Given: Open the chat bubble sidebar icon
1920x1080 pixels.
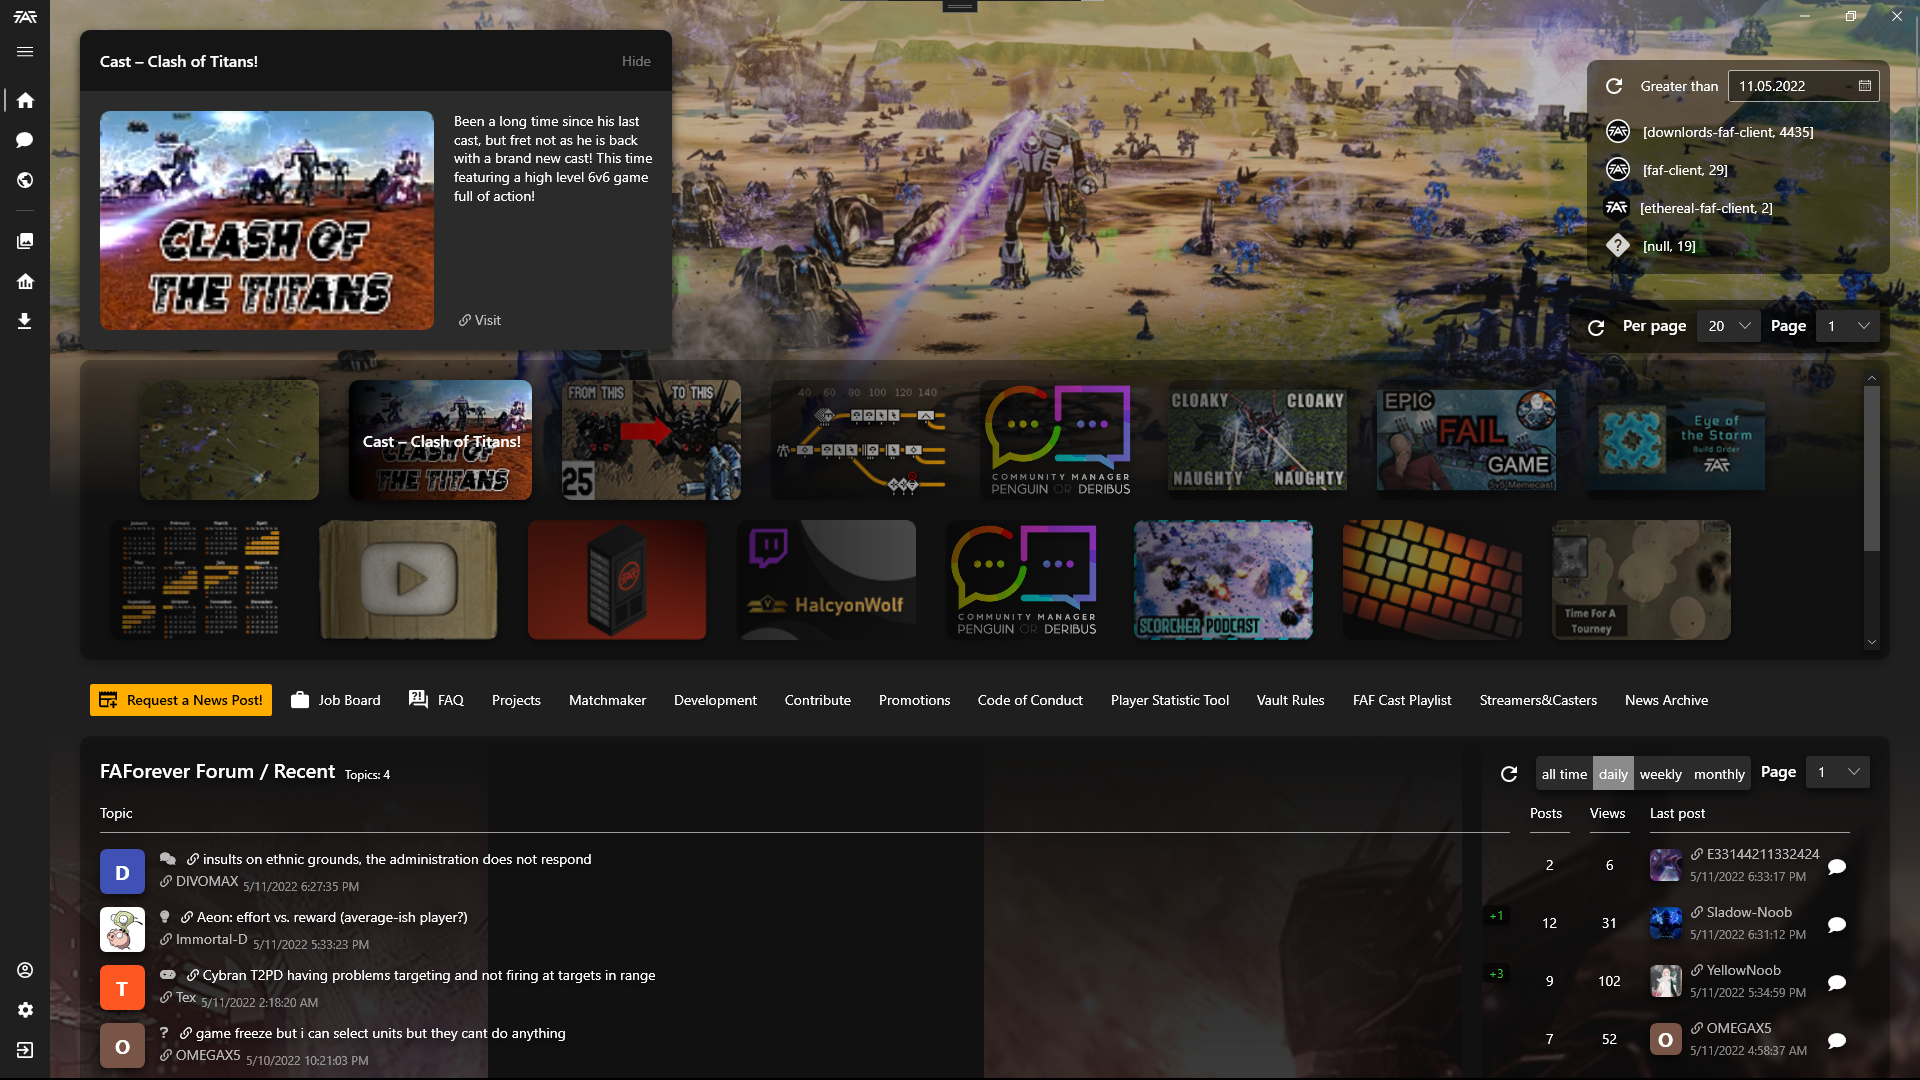Looking at the screenshot, I should [x=25, y=140].
